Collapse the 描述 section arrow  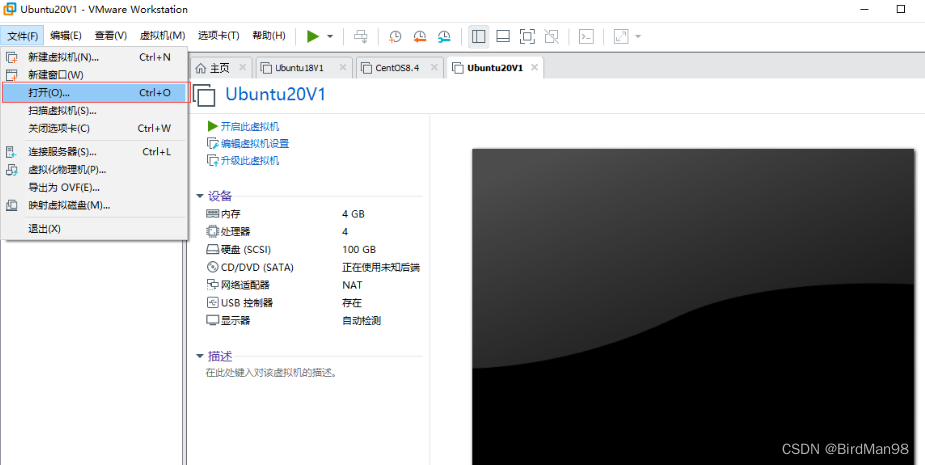click(x=200, y=356)
